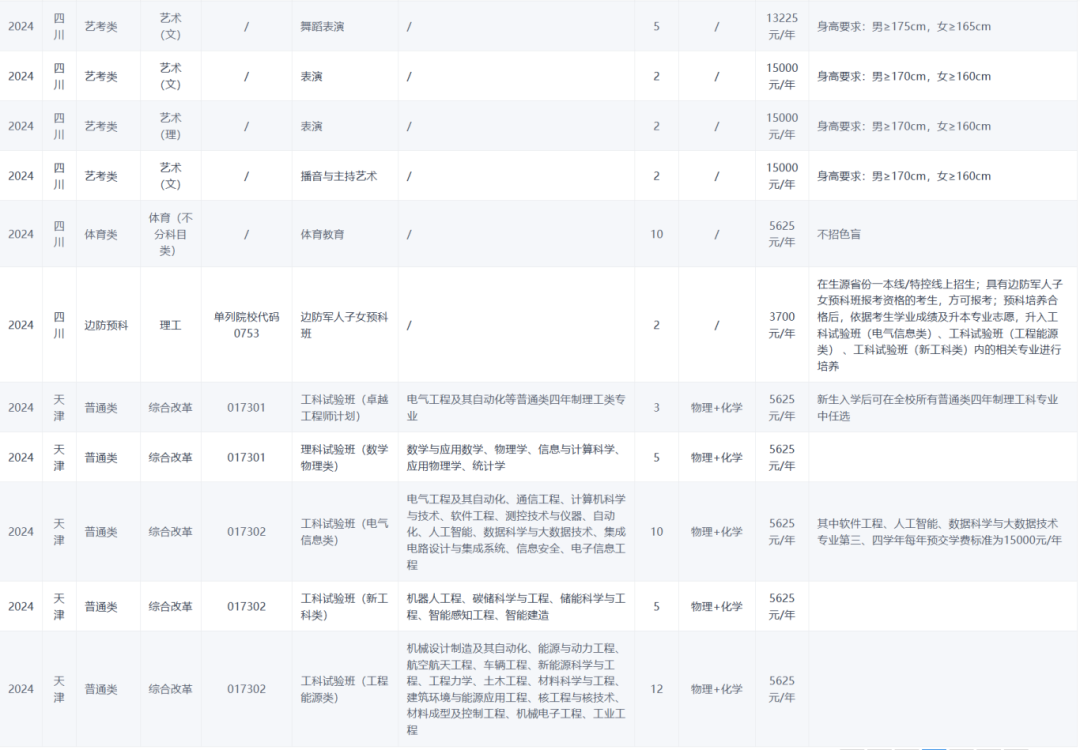Screen dimensions: 1080x750
Task: Click the 边防预科 type cell
Action: point(106,325)
